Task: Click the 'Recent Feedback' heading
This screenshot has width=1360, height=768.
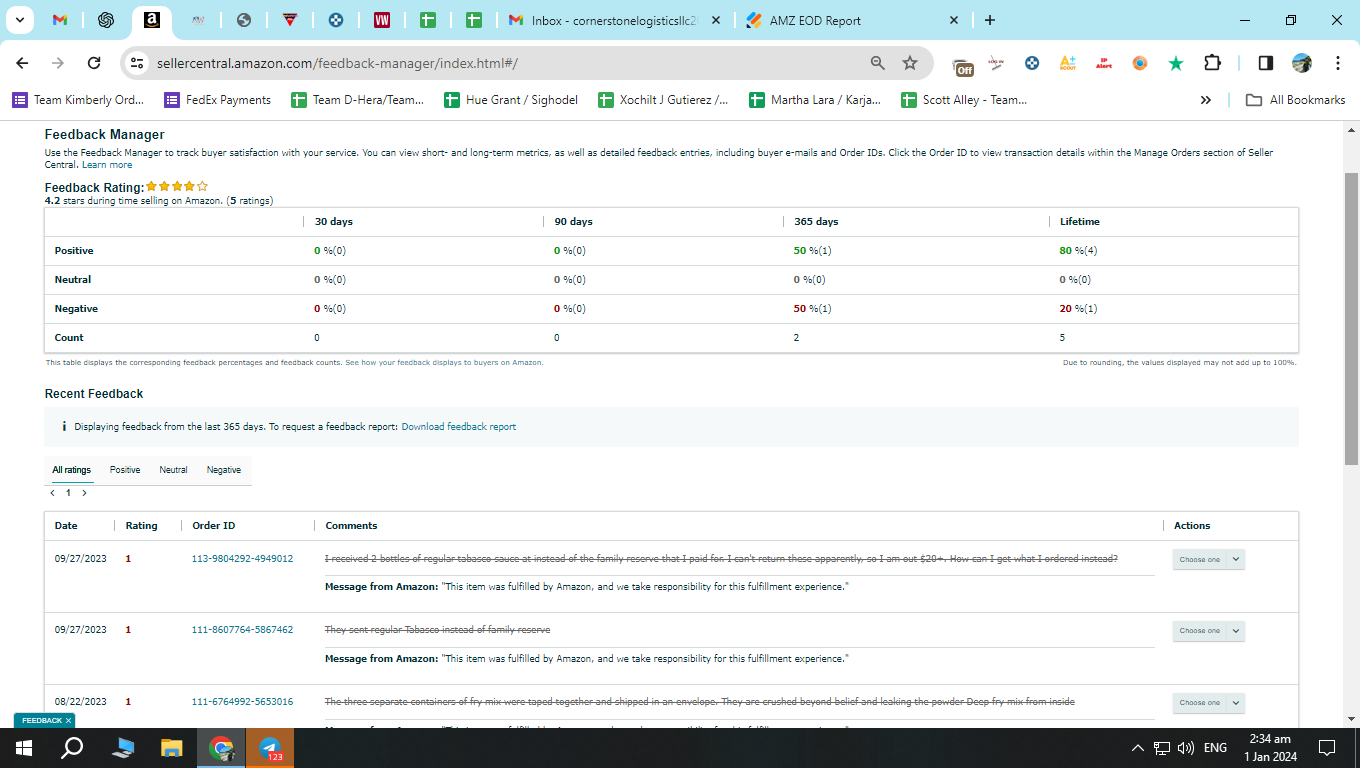Action: point(94,394)
